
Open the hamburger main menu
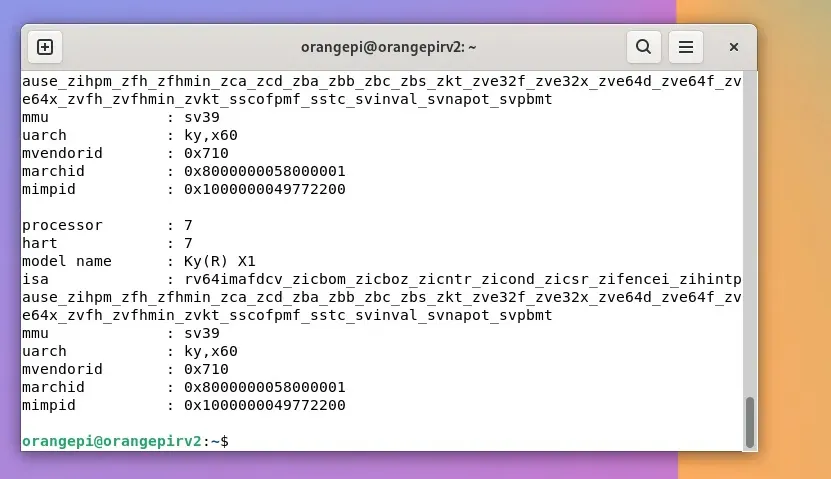point(686,47)
